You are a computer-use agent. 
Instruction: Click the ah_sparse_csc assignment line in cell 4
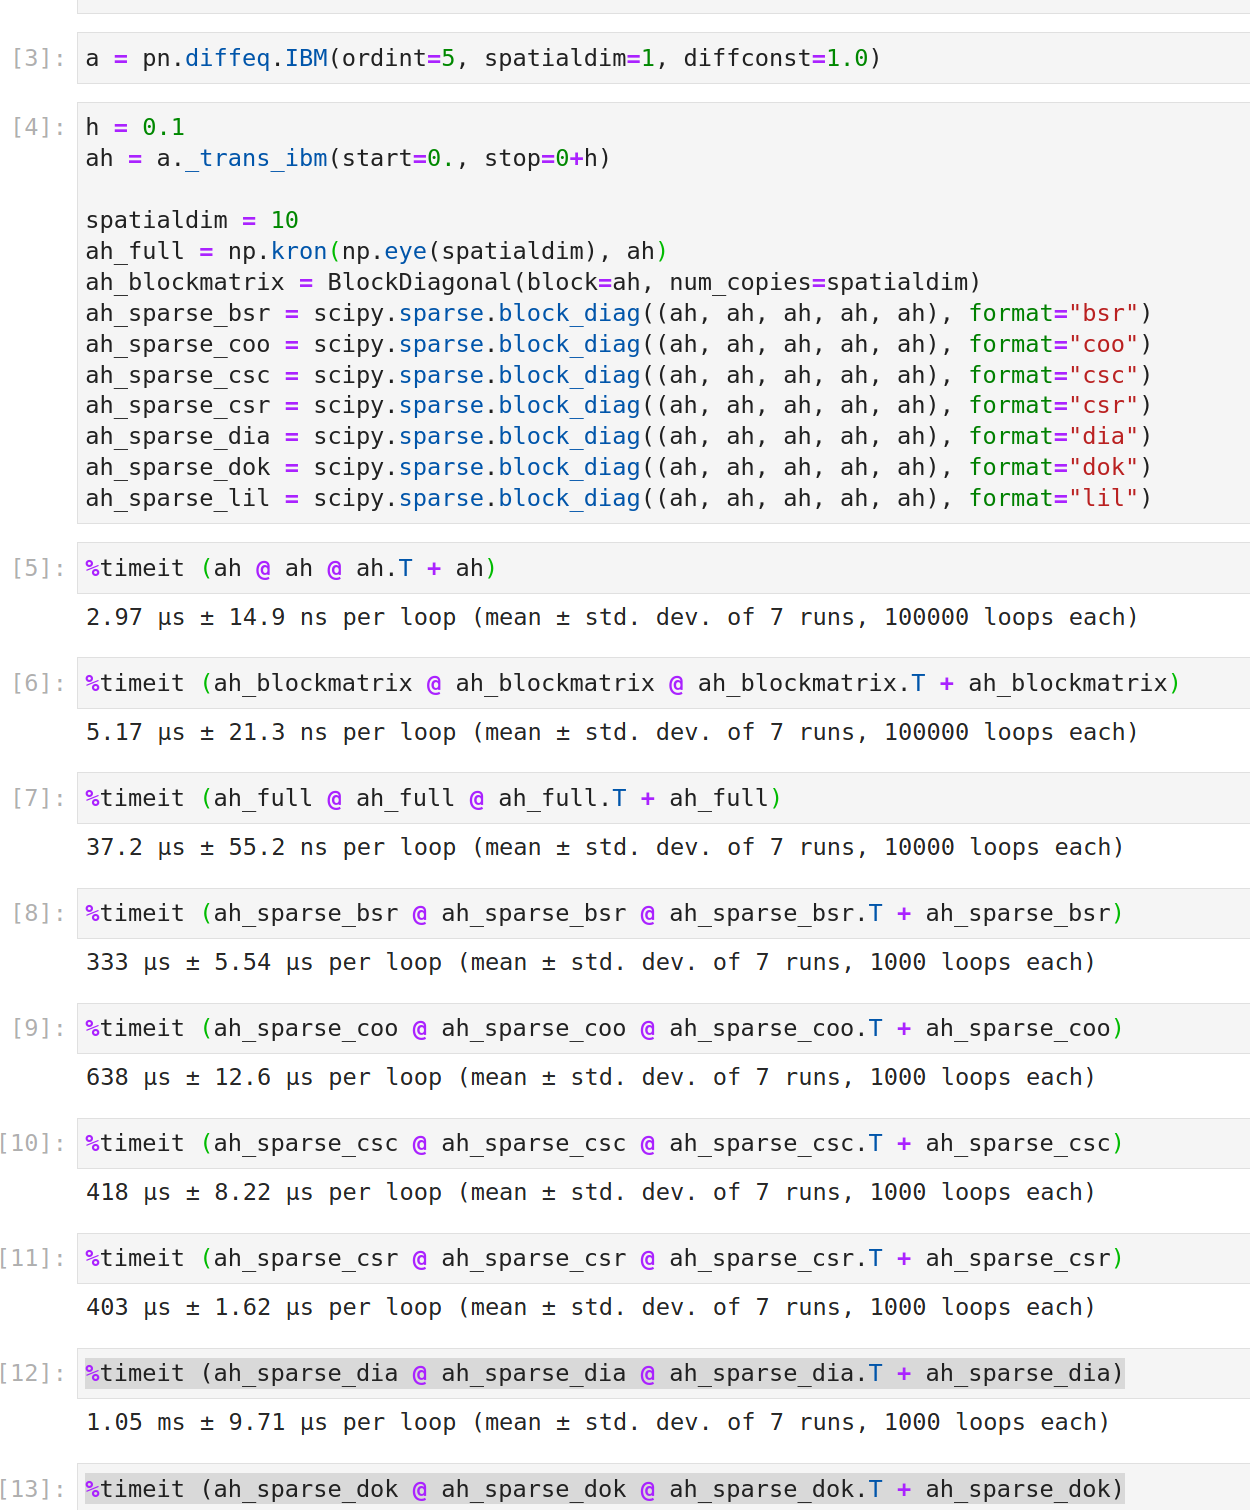point(619,375)
